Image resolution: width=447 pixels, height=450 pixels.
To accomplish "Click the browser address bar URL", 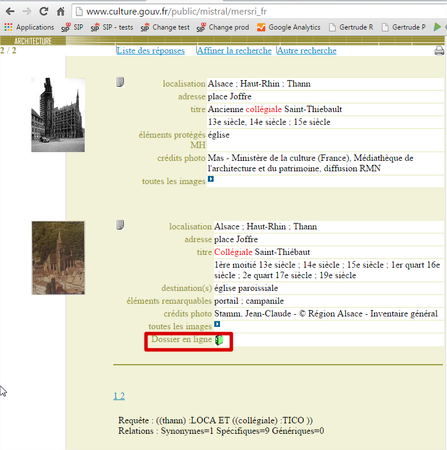I will click(x=177, y=12).
